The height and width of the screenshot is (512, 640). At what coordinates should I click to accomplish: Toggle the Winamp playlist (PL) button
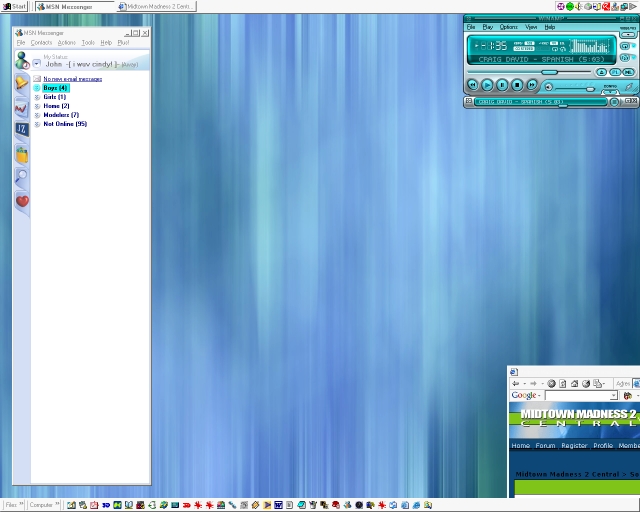[x=615, y=72]
